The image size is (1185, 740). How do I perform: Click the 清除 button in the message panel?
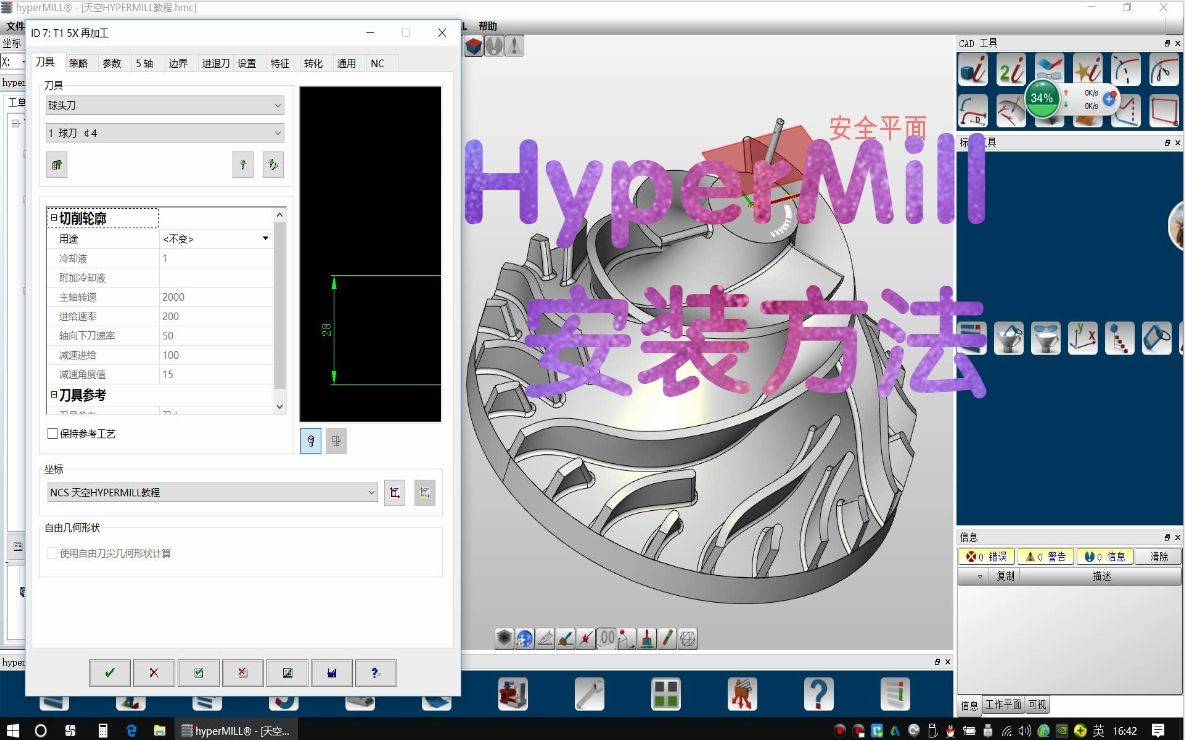click(x=1158, y=556)
